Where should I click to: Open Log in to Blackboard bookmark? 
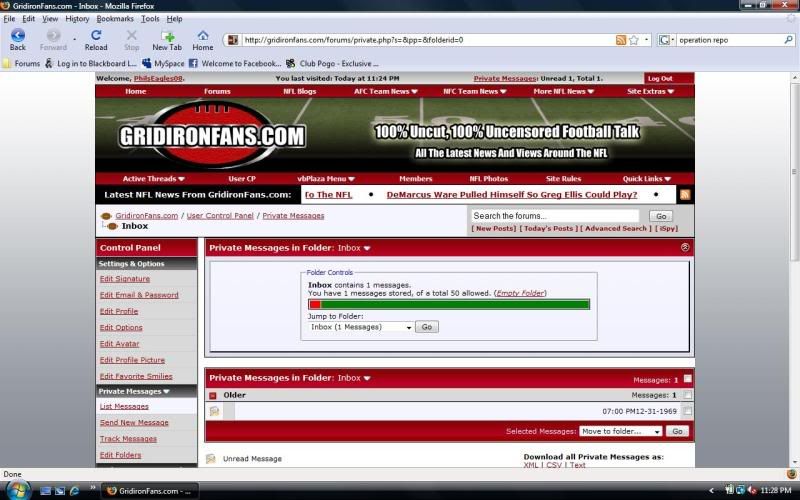[91, 63]
